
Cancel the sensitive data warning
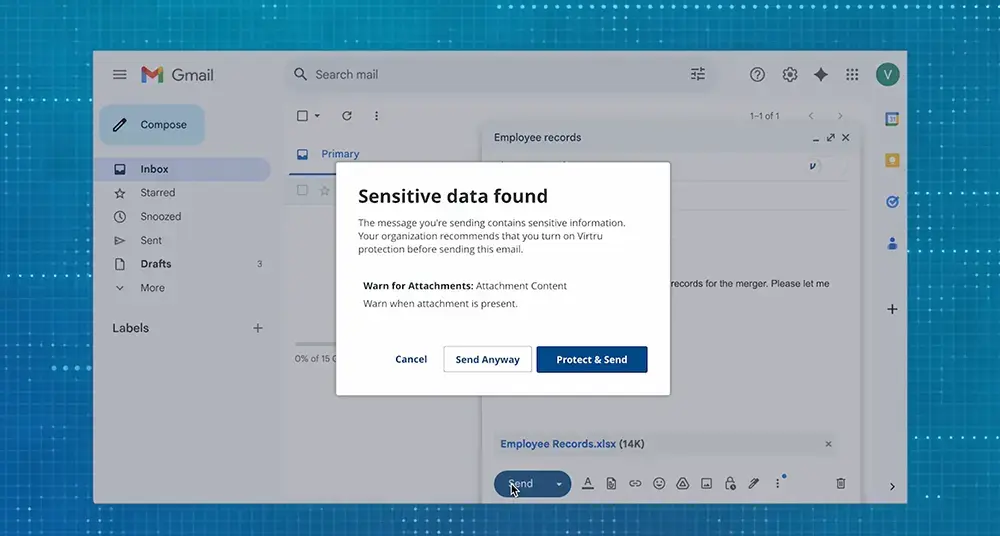pos(411,359)
